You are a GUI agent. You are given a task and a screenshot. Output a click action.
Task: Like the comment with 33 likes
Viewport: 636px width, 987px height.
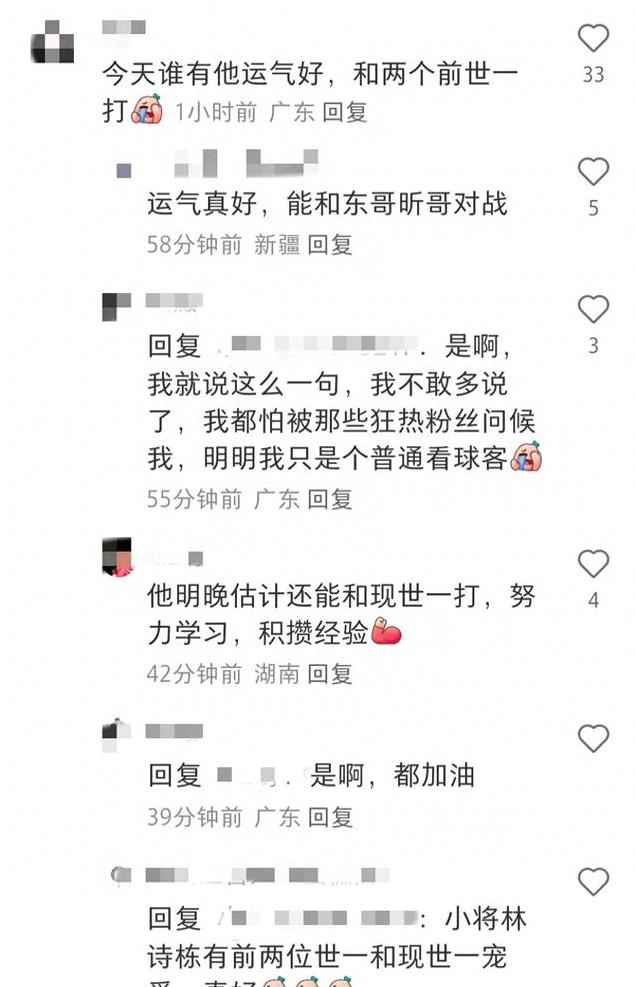pos(593,38)
